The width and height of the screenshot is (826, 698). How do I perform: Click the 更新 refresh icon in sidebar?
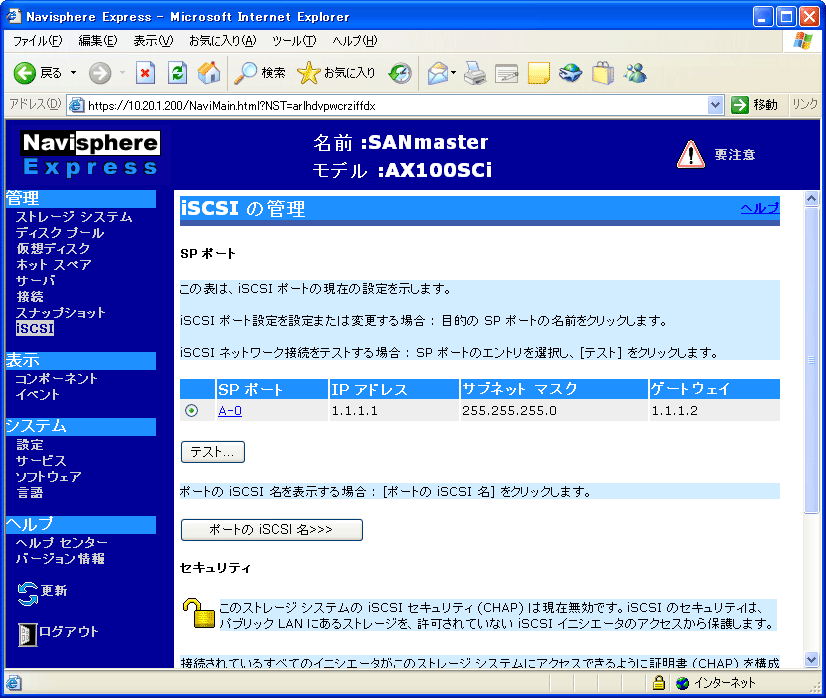point(28,593)
